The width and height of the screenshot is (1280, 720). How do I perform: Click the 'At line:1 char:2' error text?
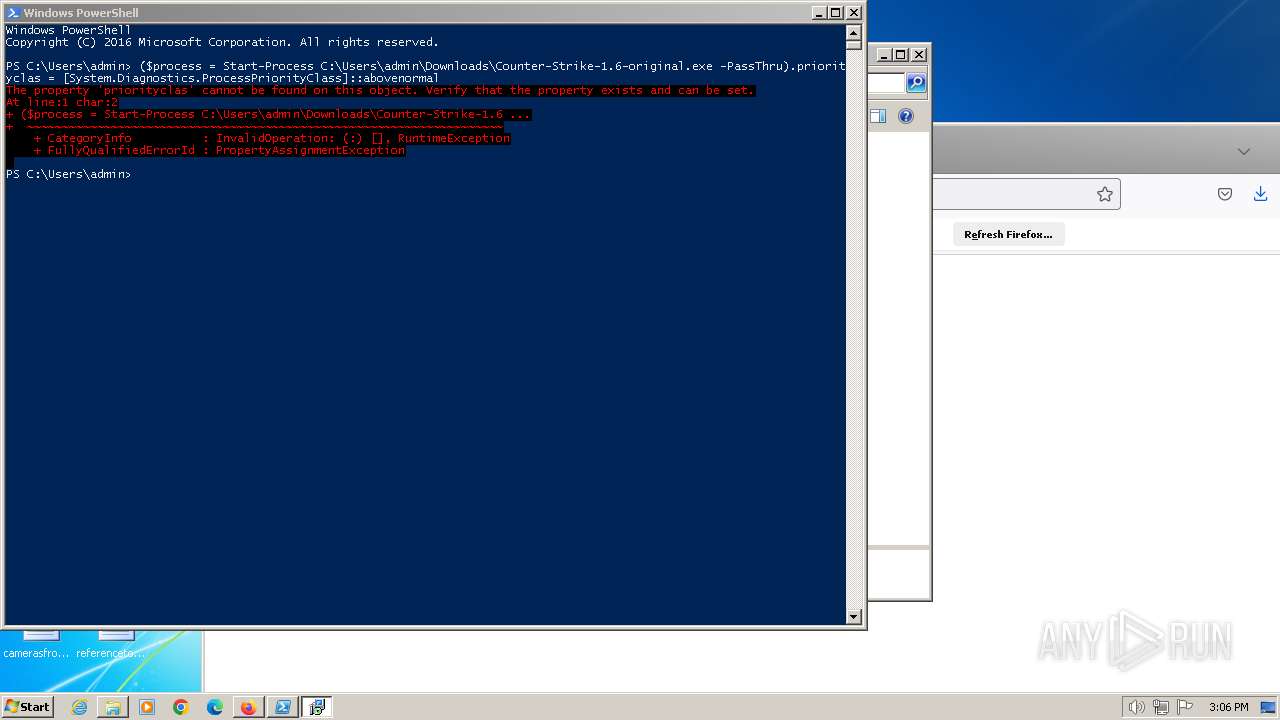62,102
